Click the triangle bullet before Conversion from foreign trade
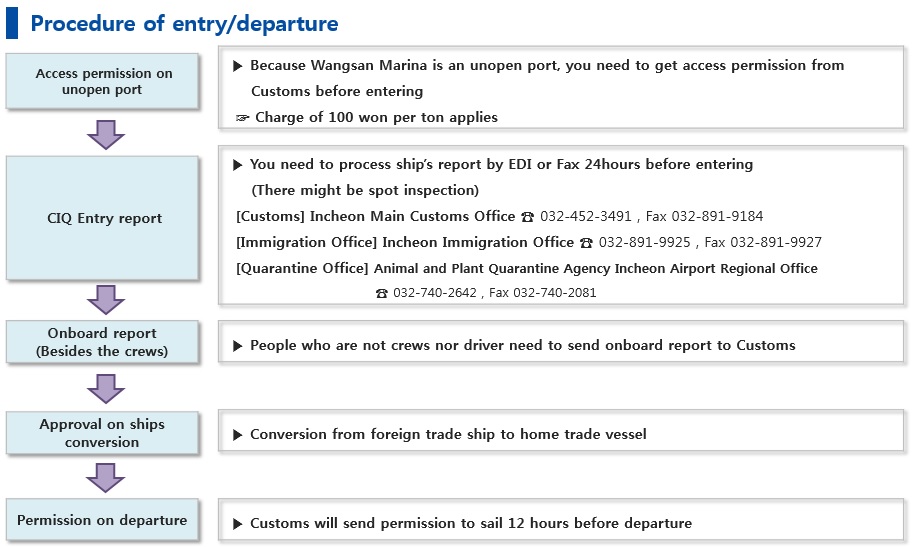 (238, 435)
